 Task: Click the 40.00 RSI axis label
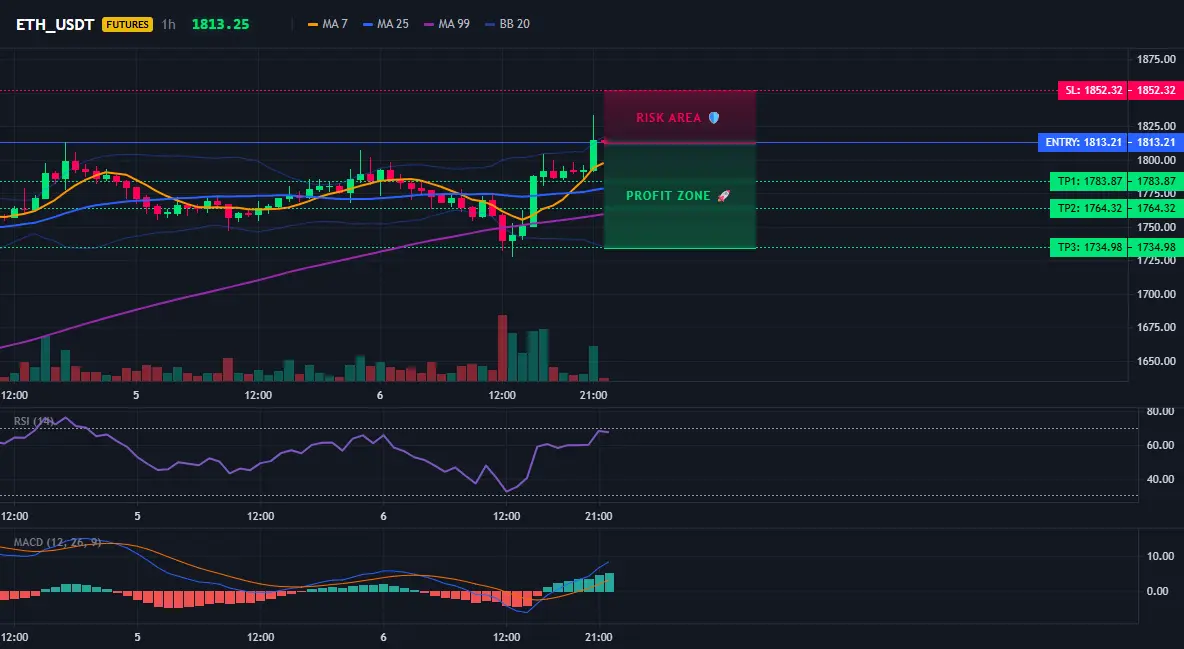(1161, 479)
